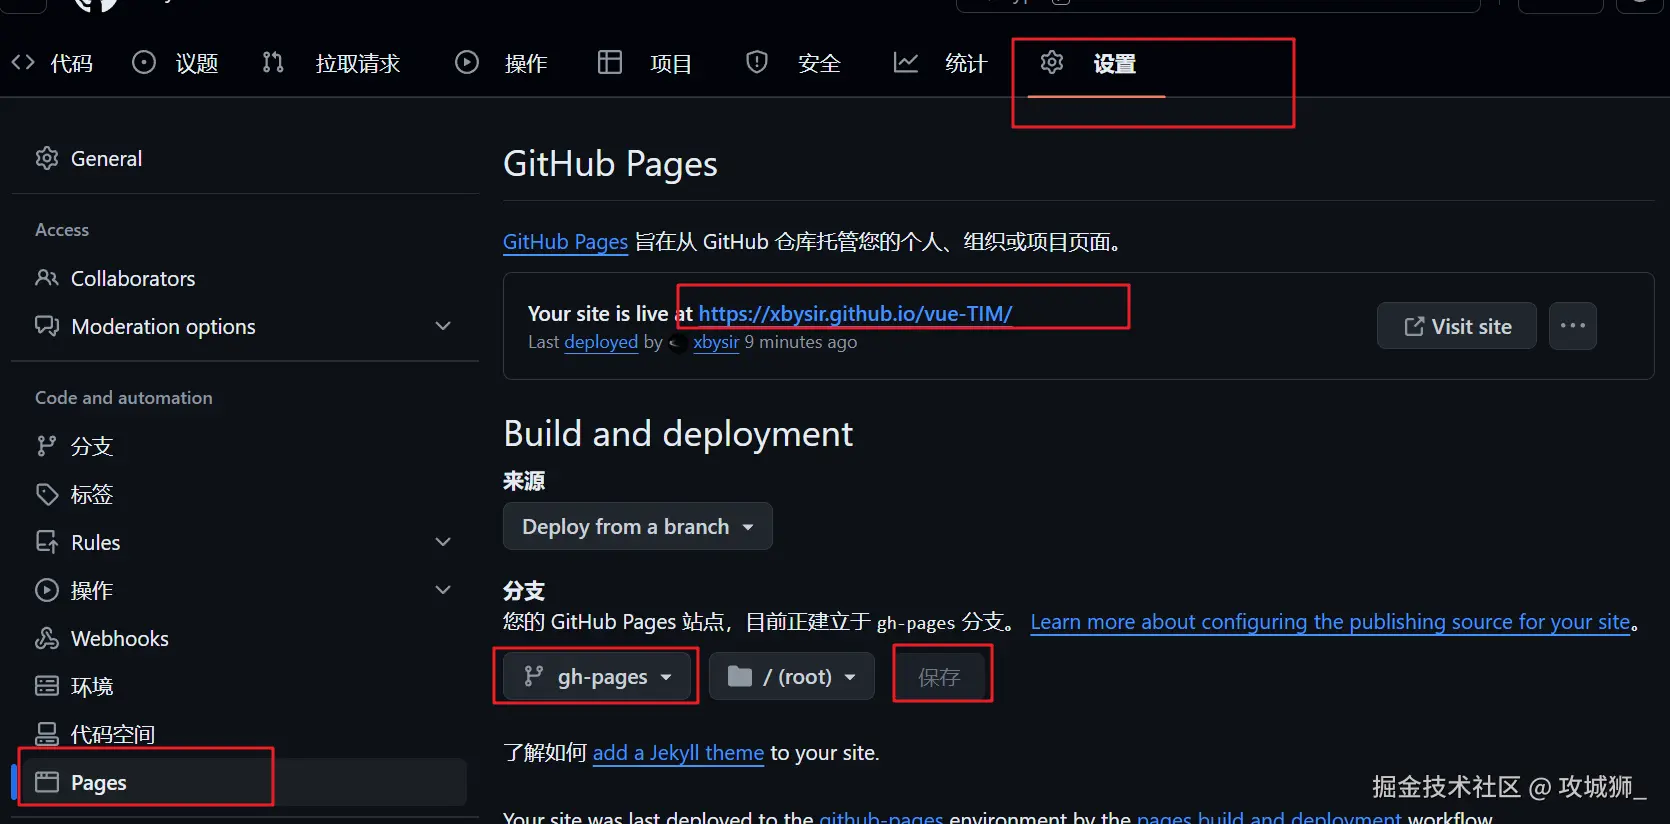Open 环境 environments settings
This screenshot has height=824, width=1670.
point(245,686)
